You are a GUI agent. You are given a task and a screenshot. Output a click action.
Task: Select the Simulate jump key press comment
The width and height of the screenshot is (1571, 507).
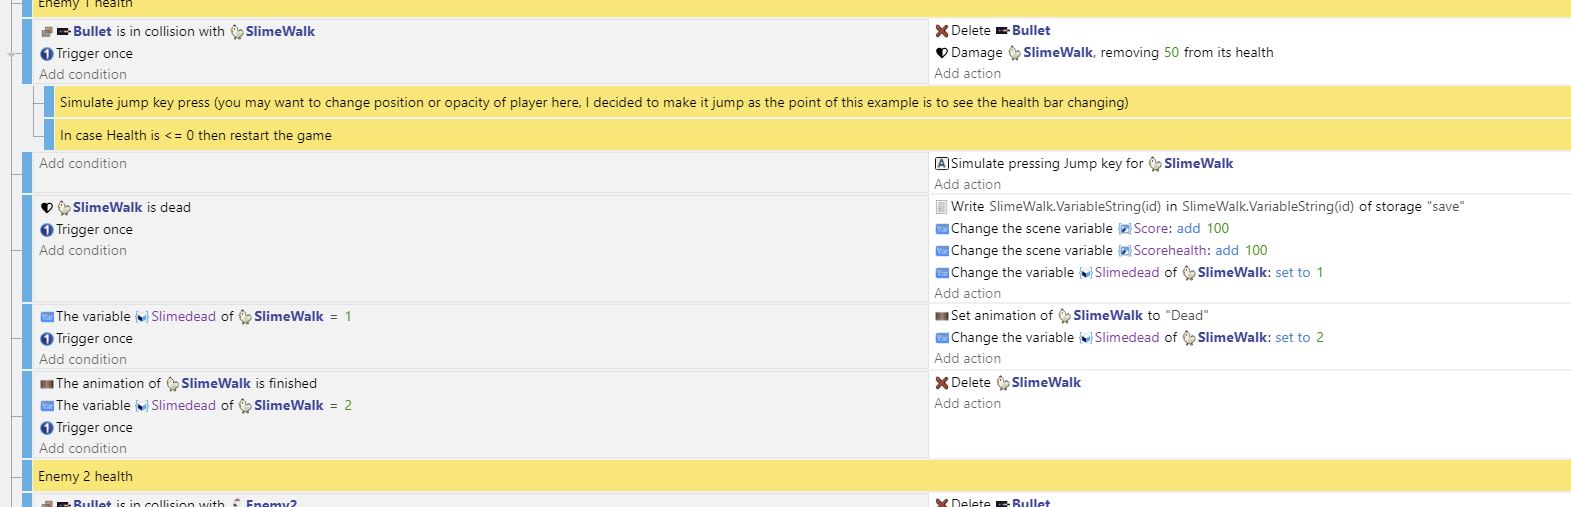812,102
